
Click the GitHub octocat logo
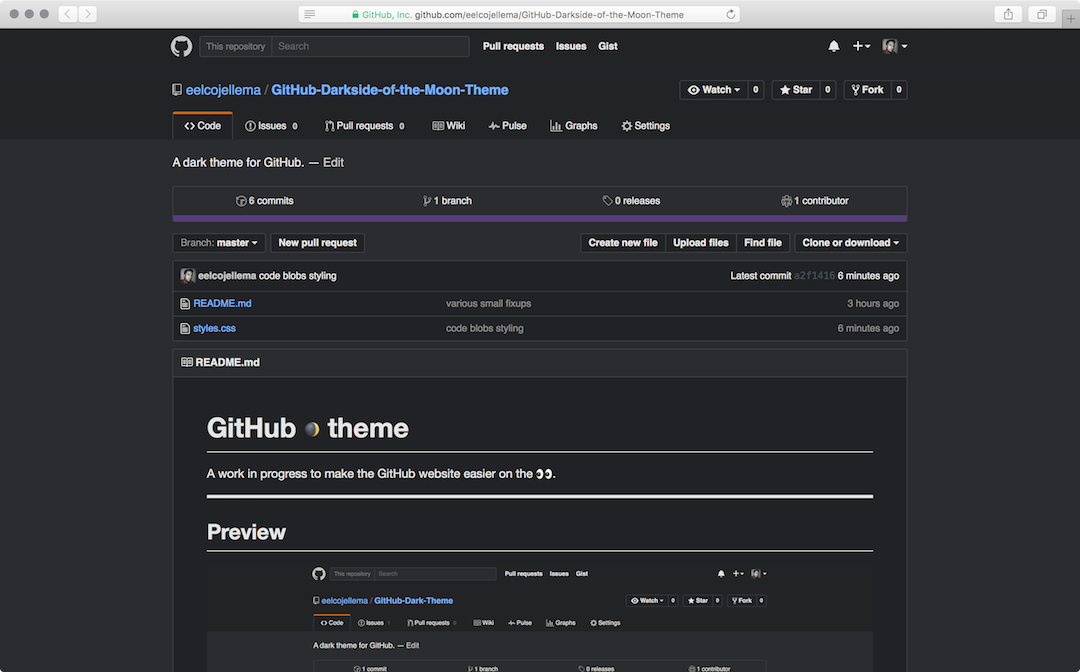(181, 46)
